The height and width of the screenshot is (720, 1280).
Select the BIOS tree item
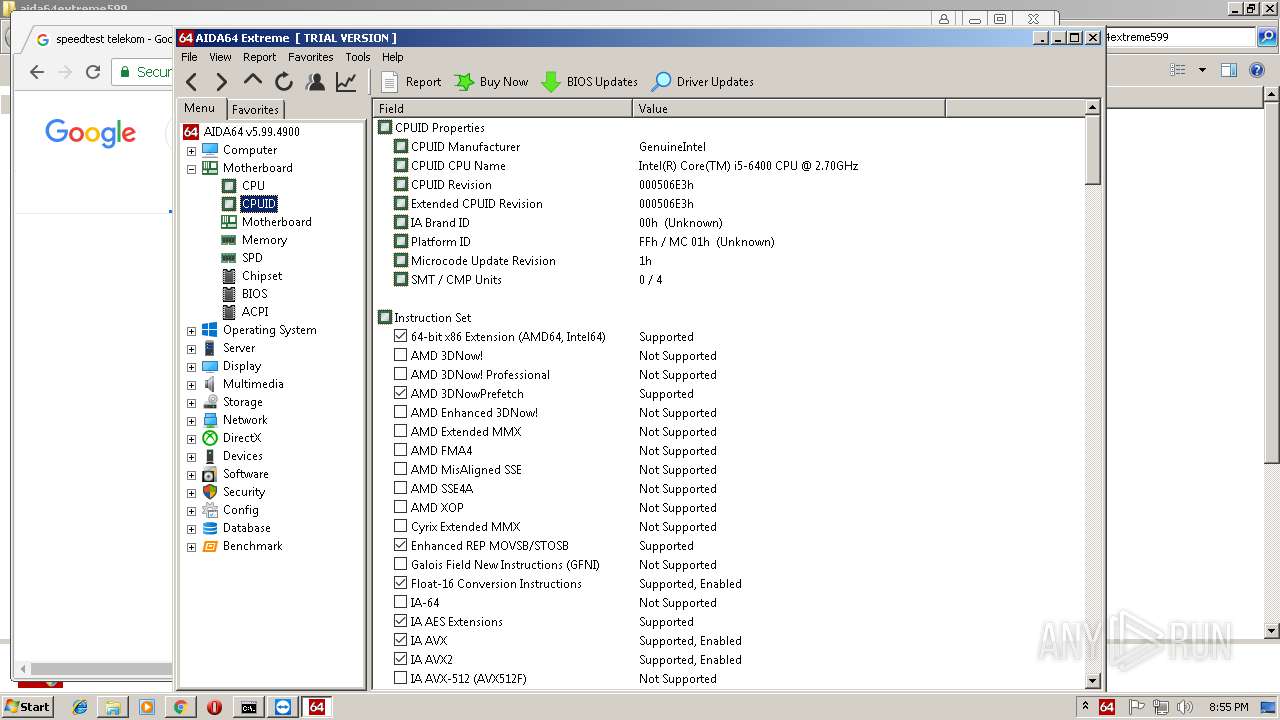coord(254,294)
